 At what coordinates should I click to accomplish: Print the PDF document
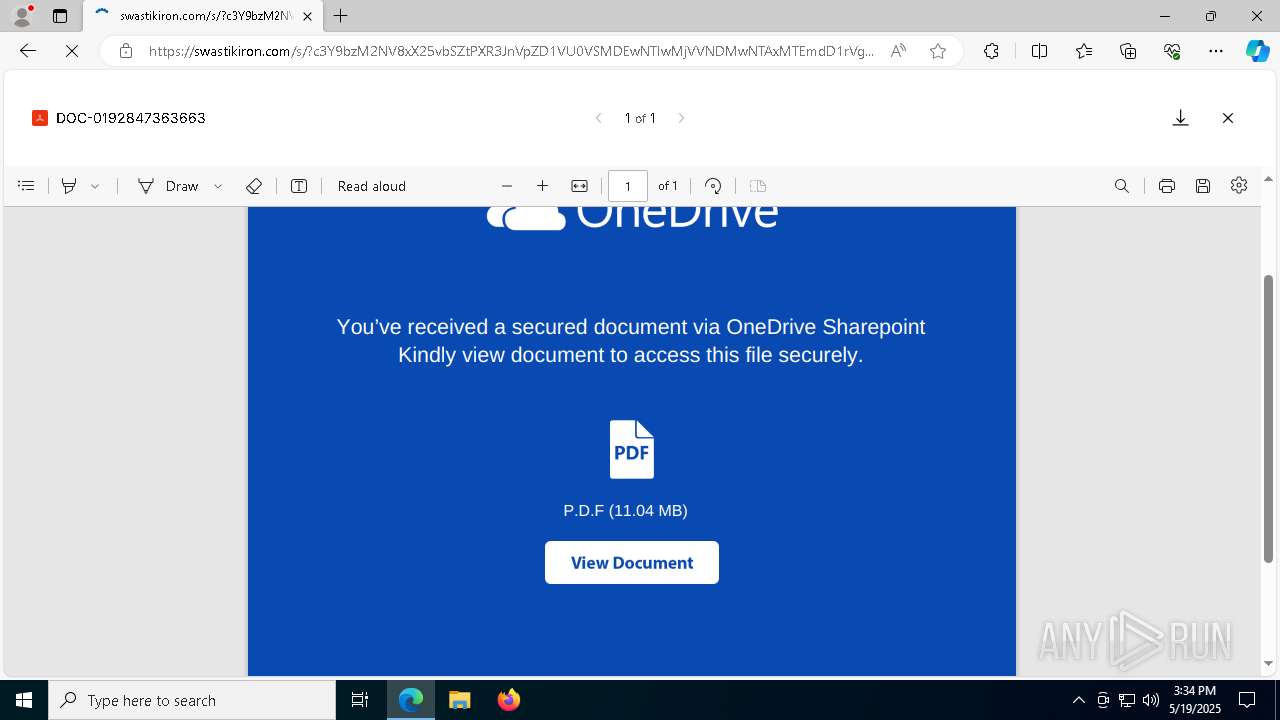pyautogui.click(x=1166, y=186)
